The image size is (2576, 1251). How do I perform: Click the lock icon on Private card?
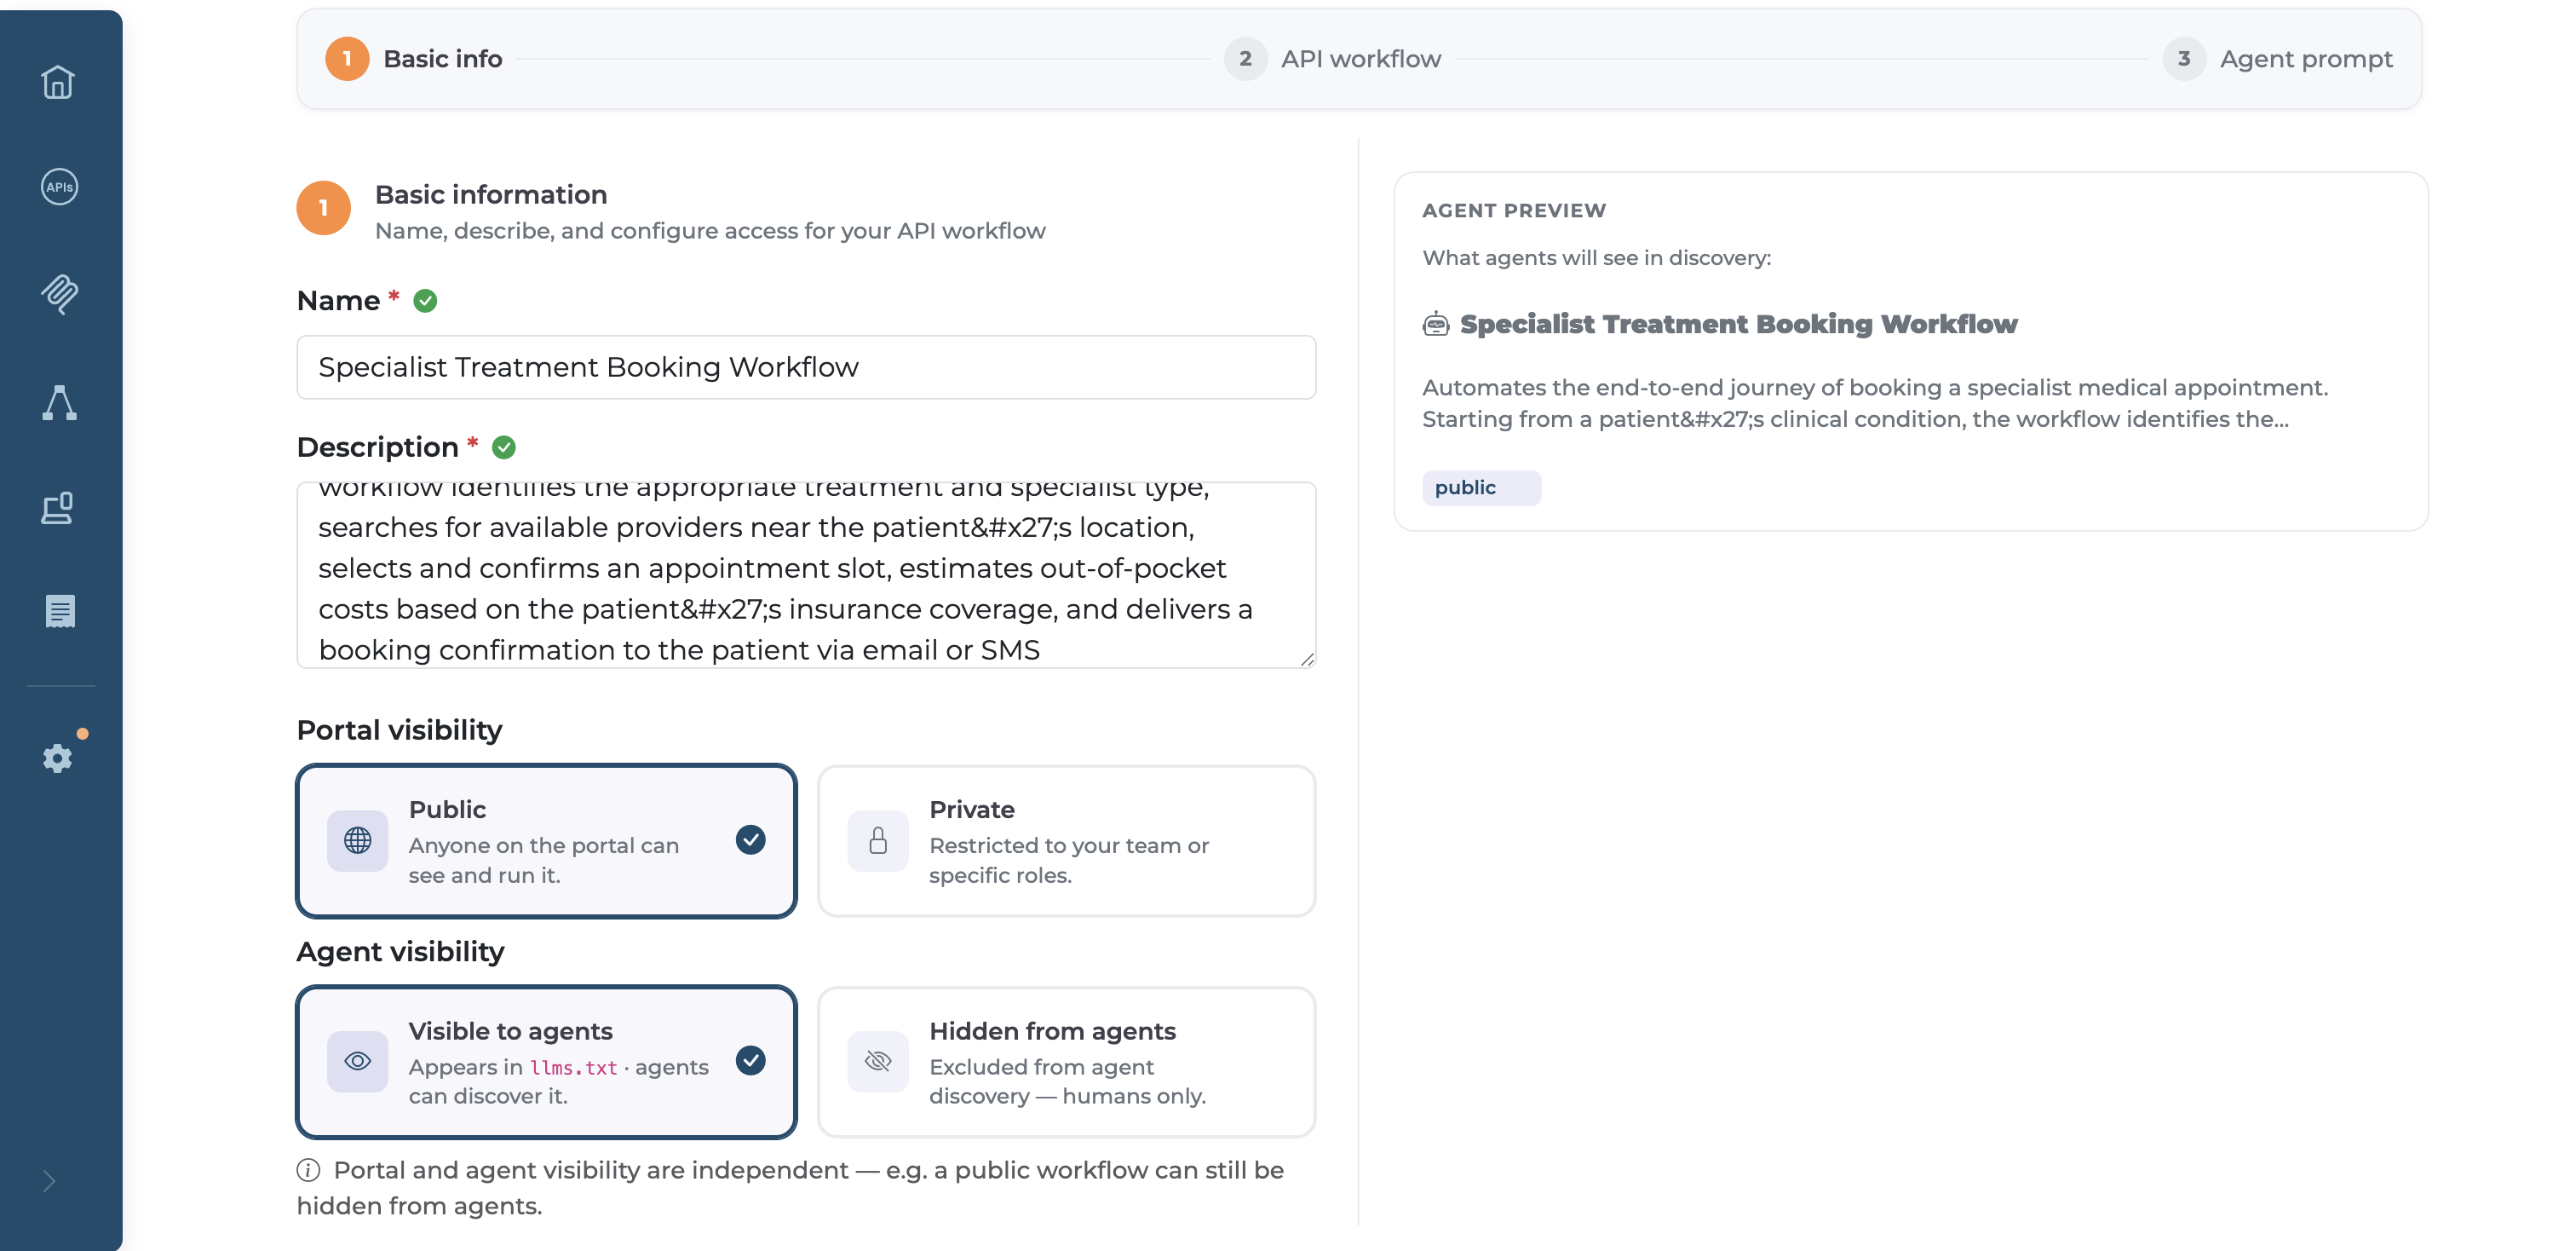(x=878, y=840)
